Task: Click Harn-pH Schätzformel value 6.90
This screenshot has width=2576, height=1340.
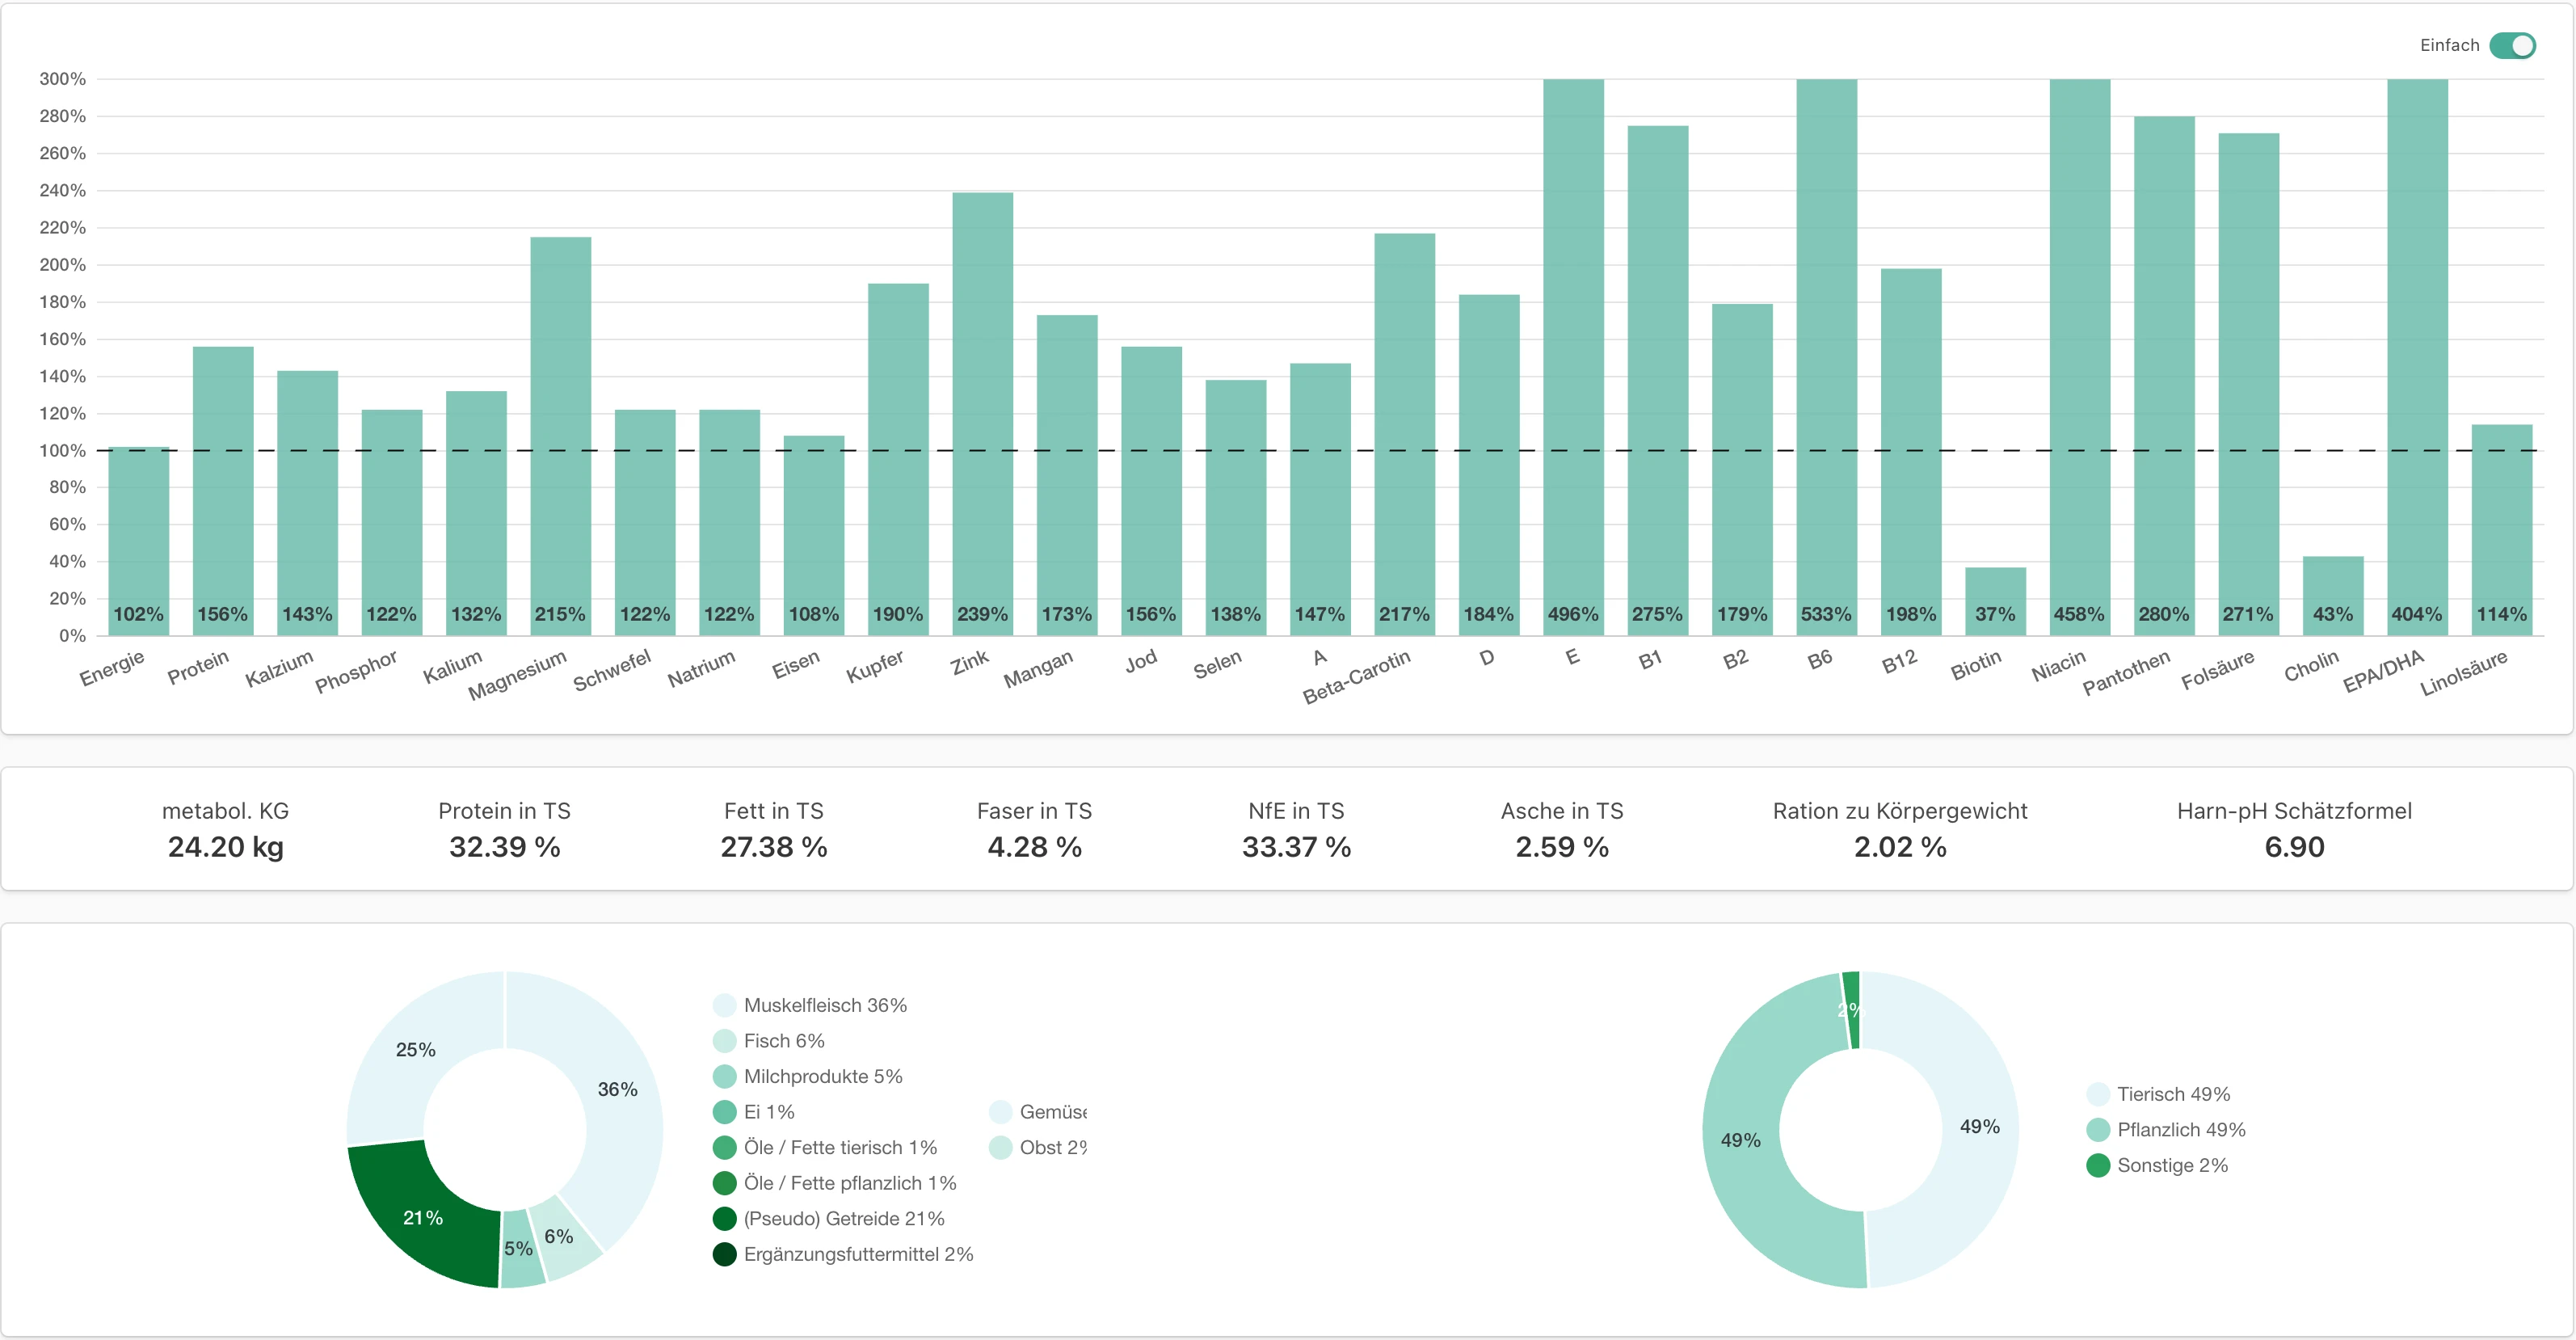Action: click(x=2293, y=848)
